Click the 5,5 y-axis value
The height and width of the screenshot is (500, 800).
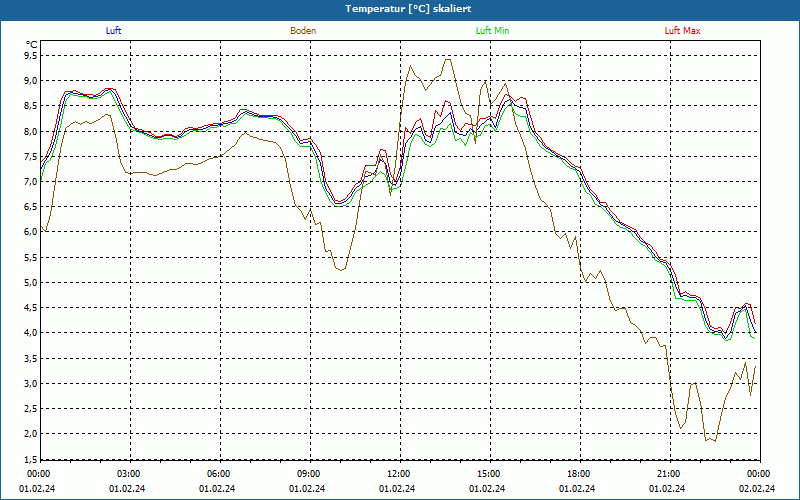point(30,257)
